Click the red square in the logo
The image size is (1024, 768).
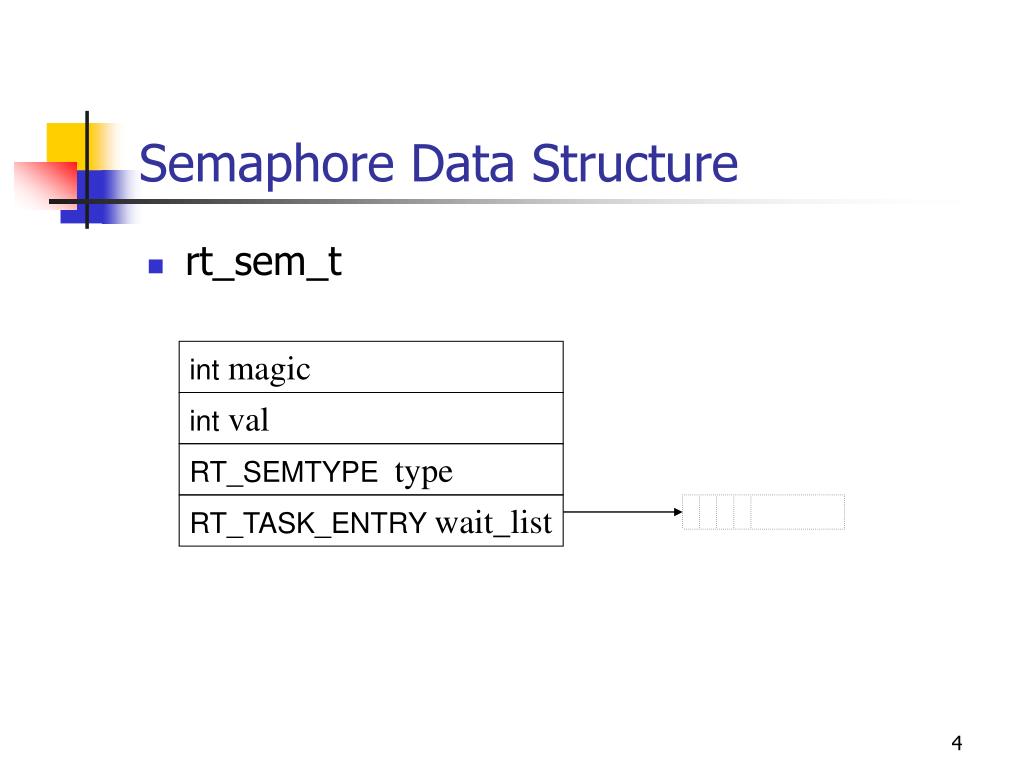[46, 185]
